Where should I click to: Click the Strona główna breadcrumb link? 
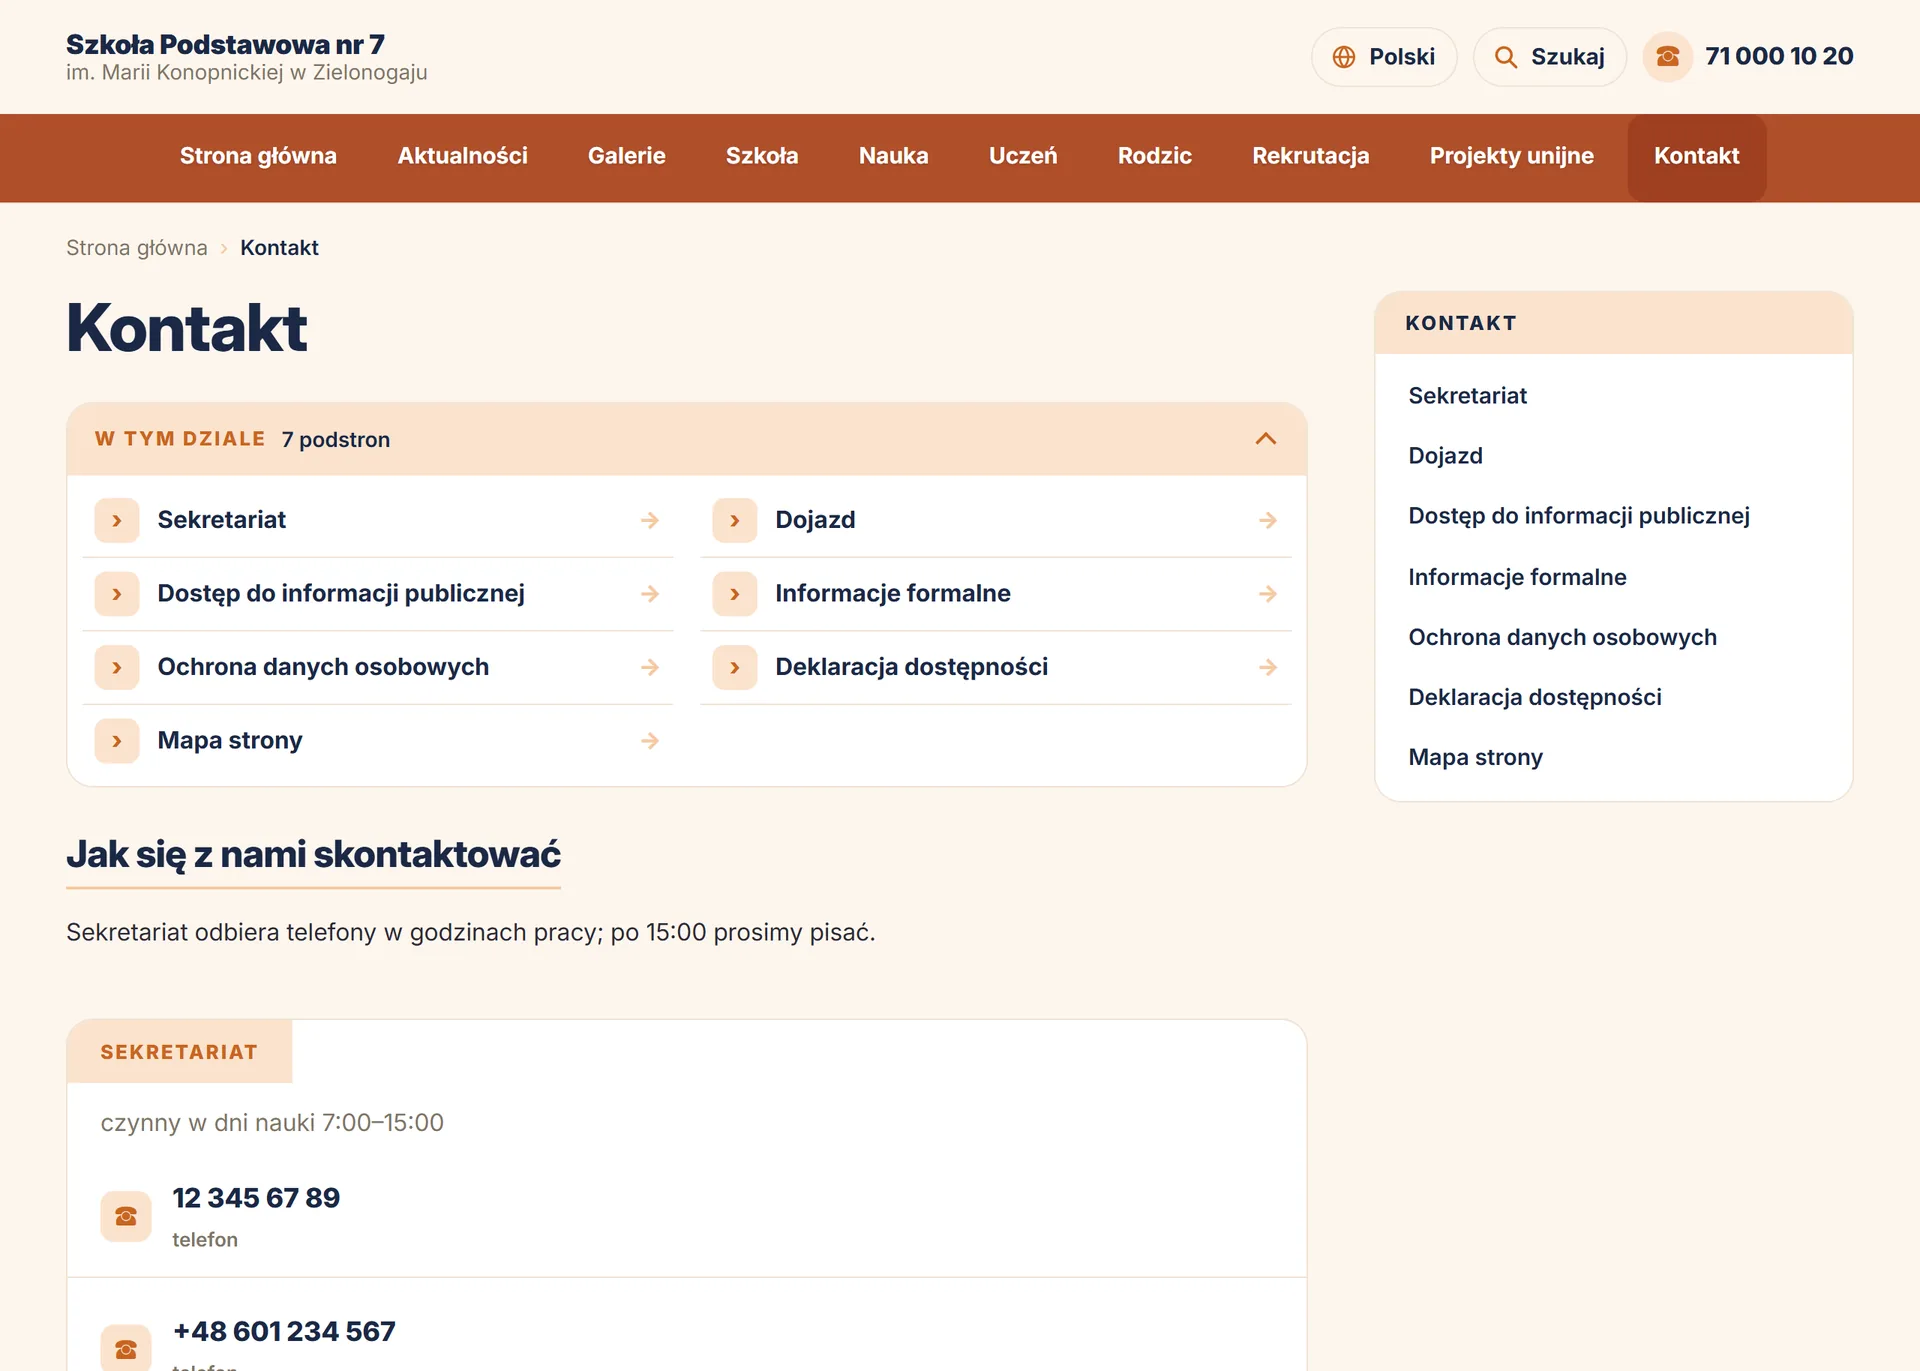pyautogui.click(x=137, y=248)
